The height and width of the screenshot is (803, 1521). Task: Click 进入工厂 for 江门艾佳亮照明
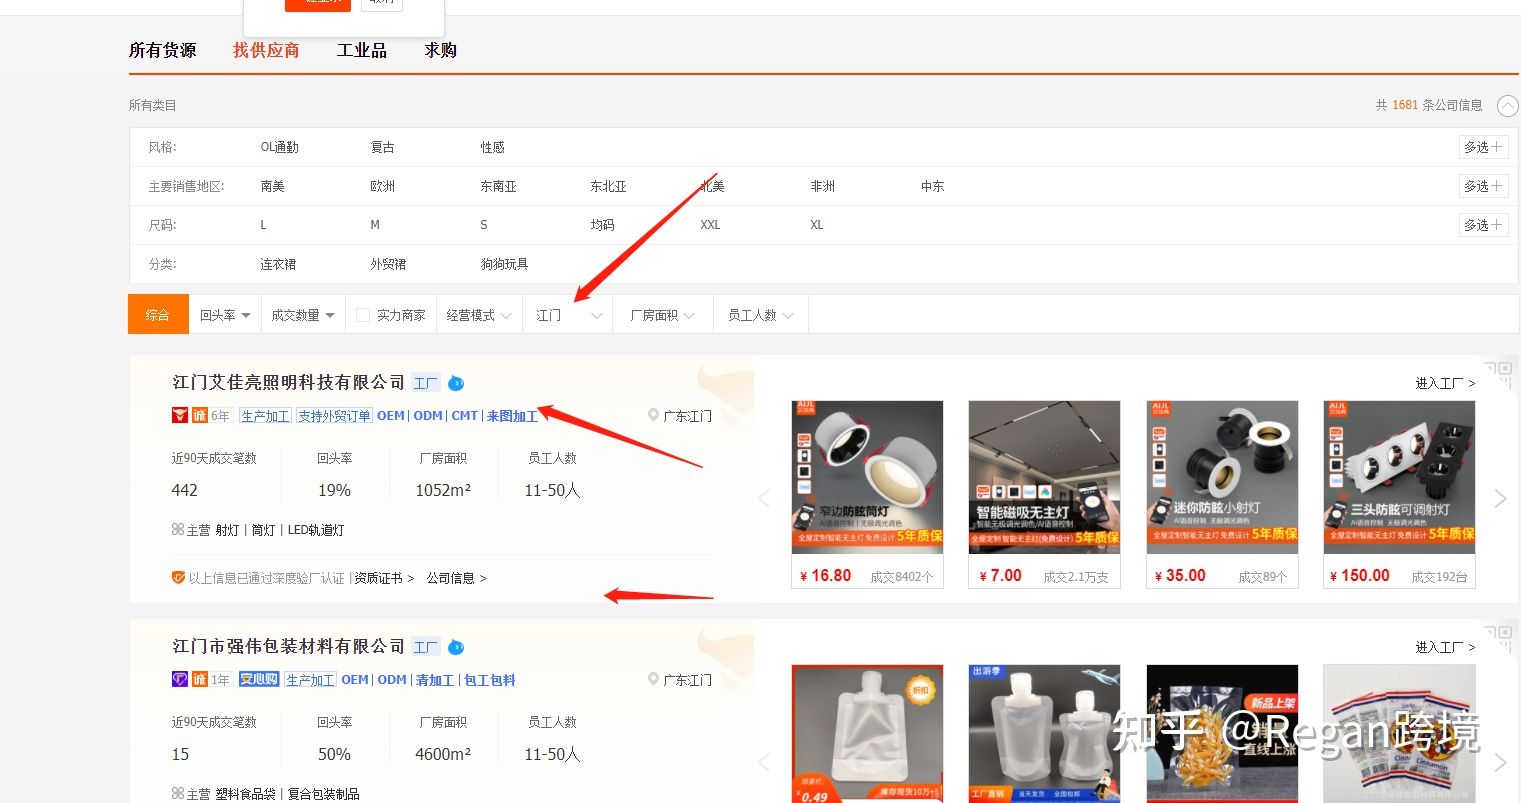tap(1445, 383)
